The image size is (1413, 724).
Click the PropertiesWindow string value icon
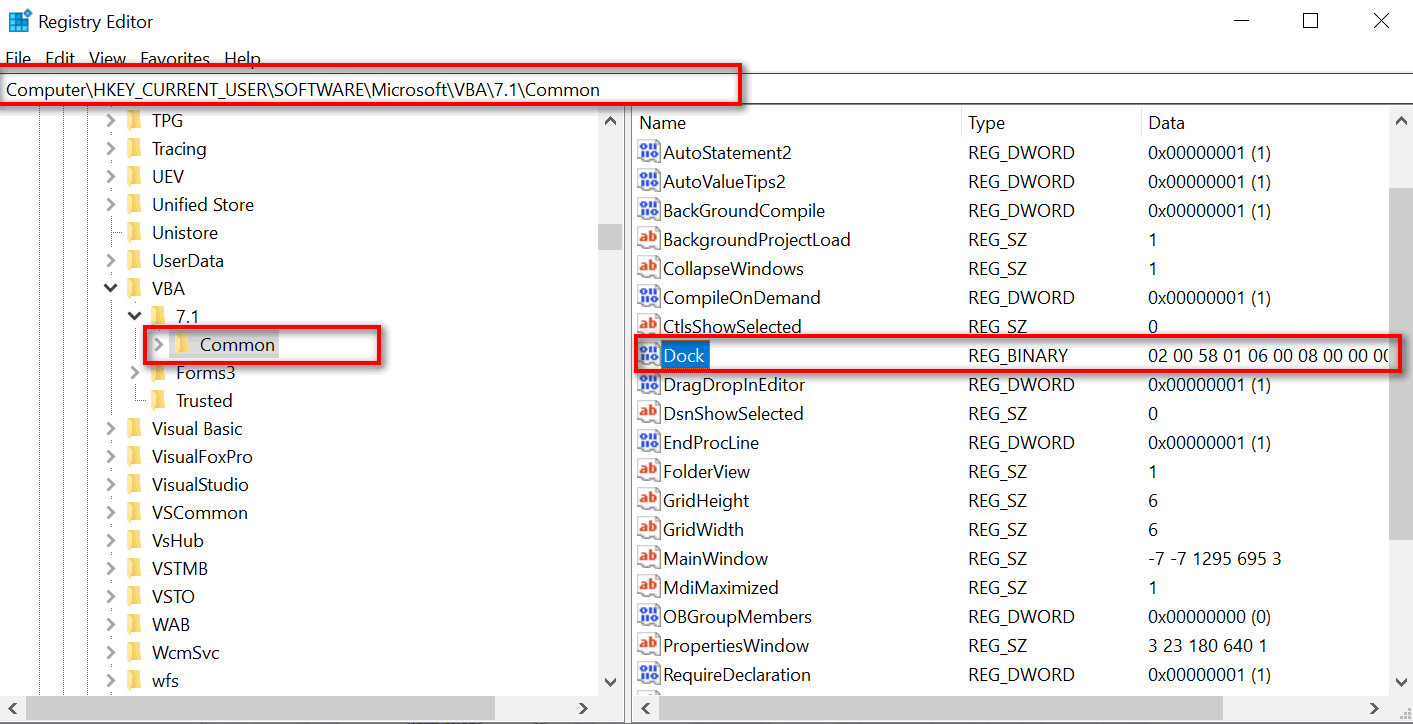click(649, 646)
